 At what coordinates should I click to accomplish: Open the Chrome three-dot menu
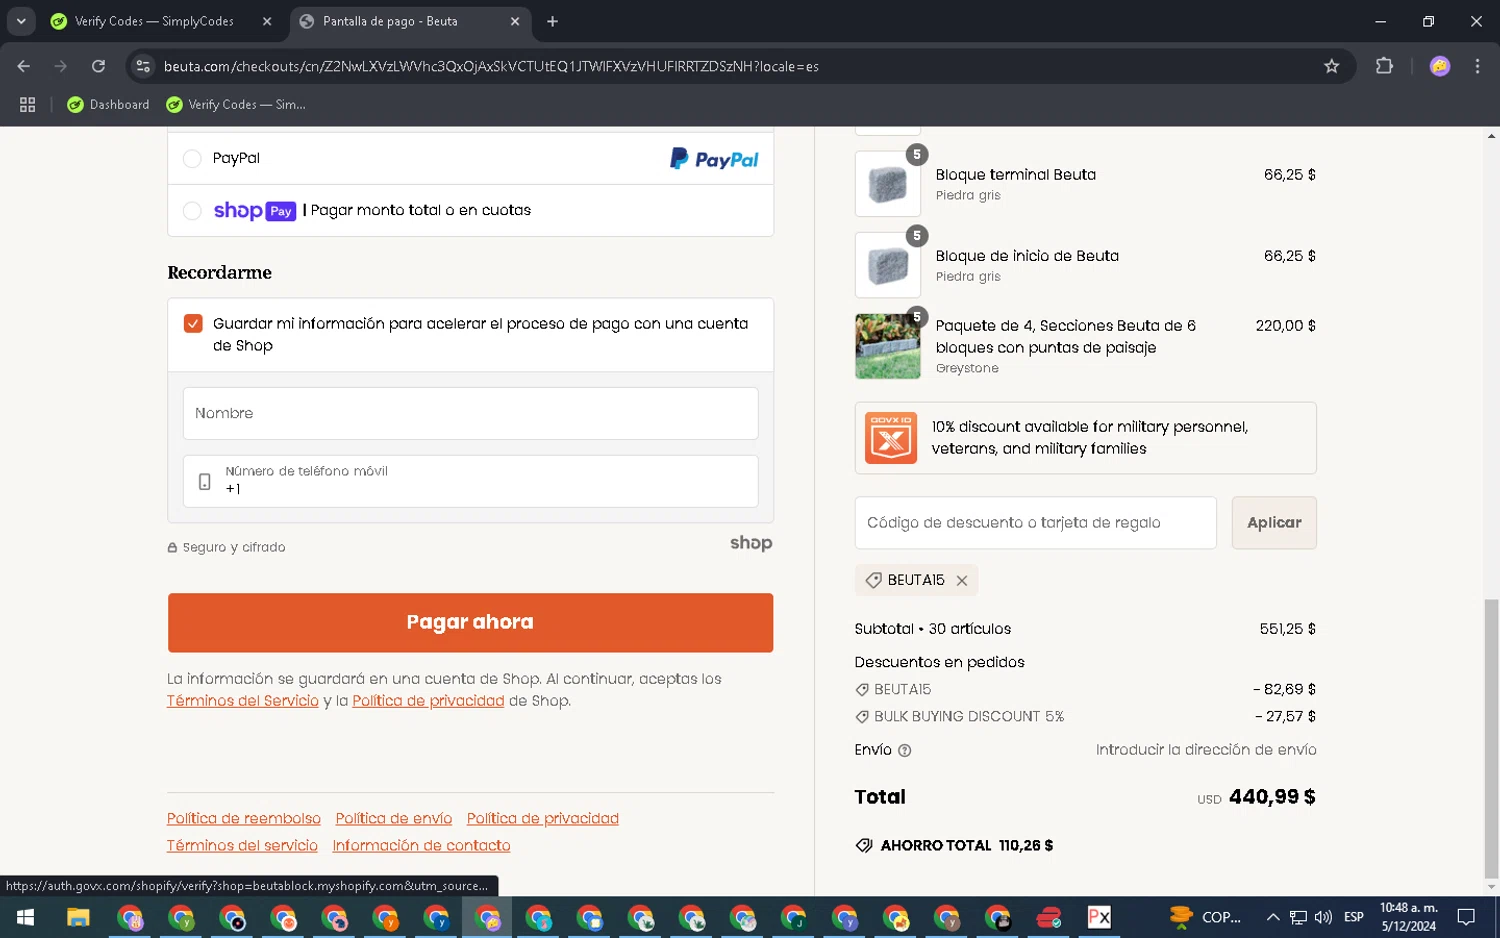tap(1477, 66)
